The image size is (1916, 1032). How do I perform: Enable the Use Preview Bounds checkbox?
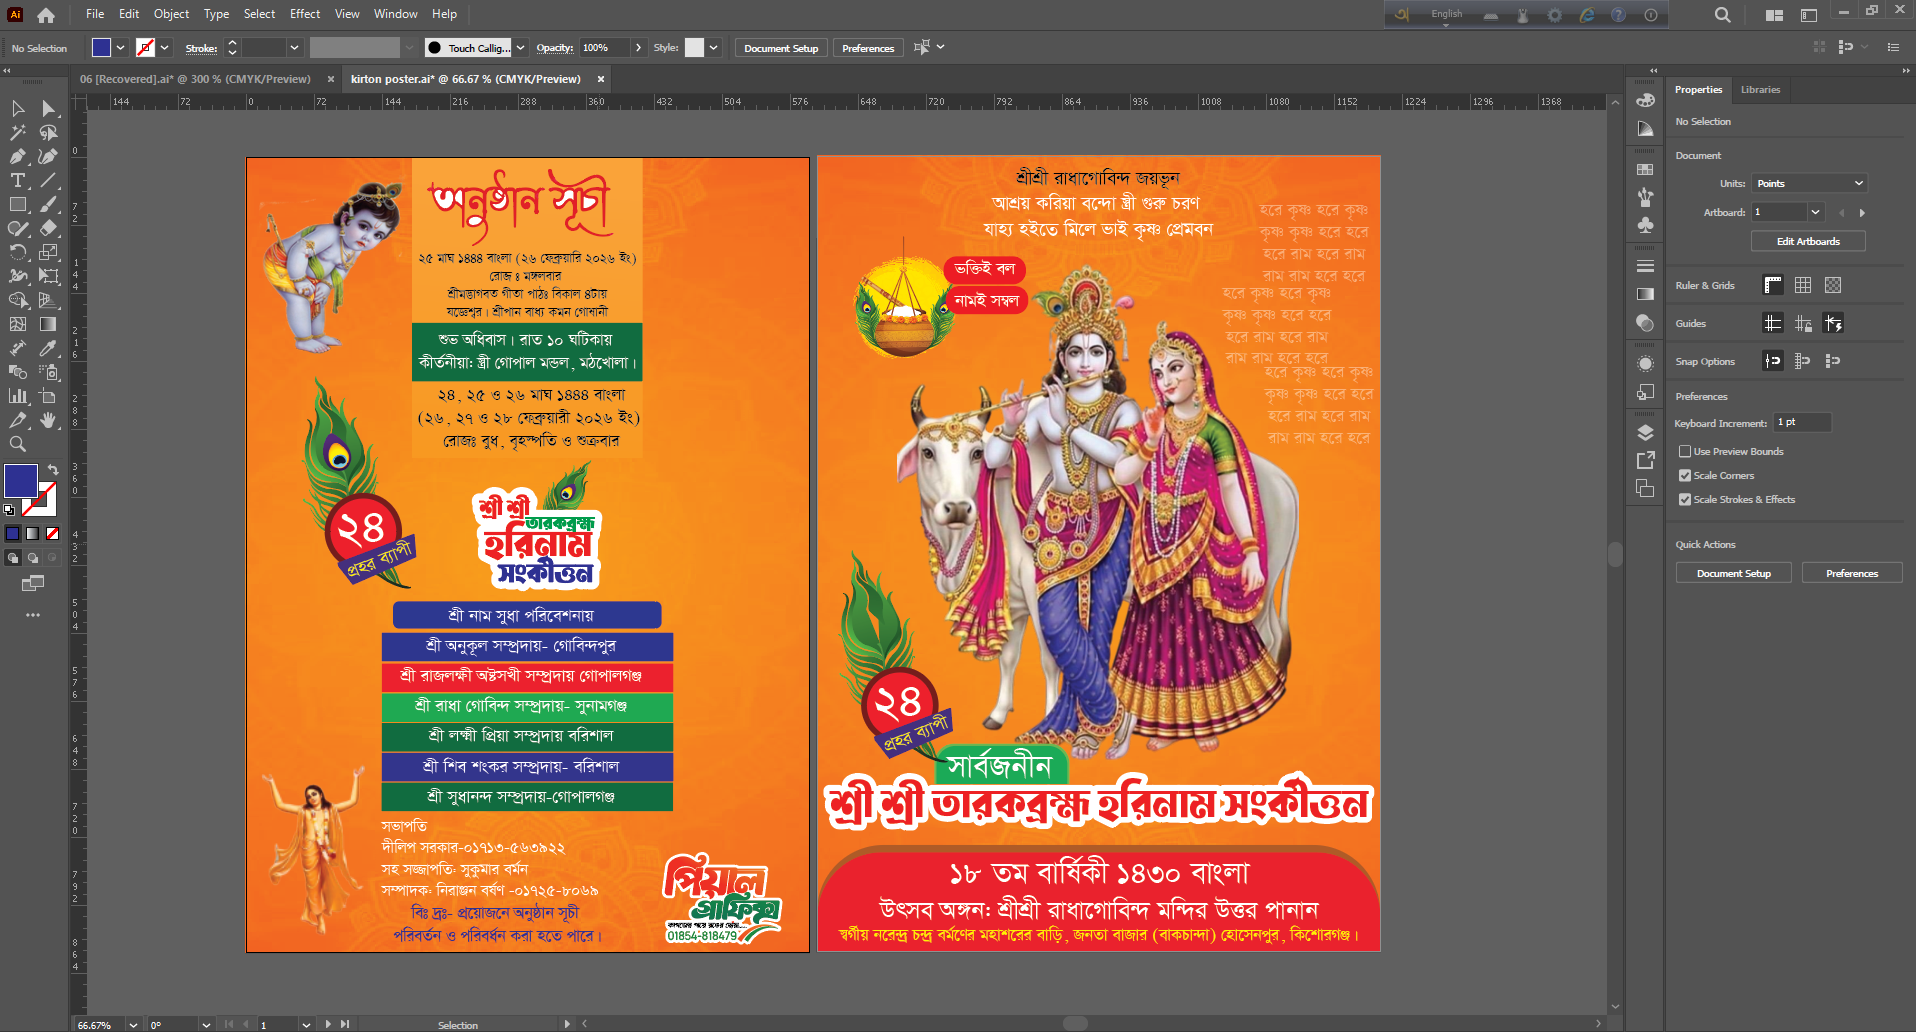pyautogui.click(x=1686, y=451)
